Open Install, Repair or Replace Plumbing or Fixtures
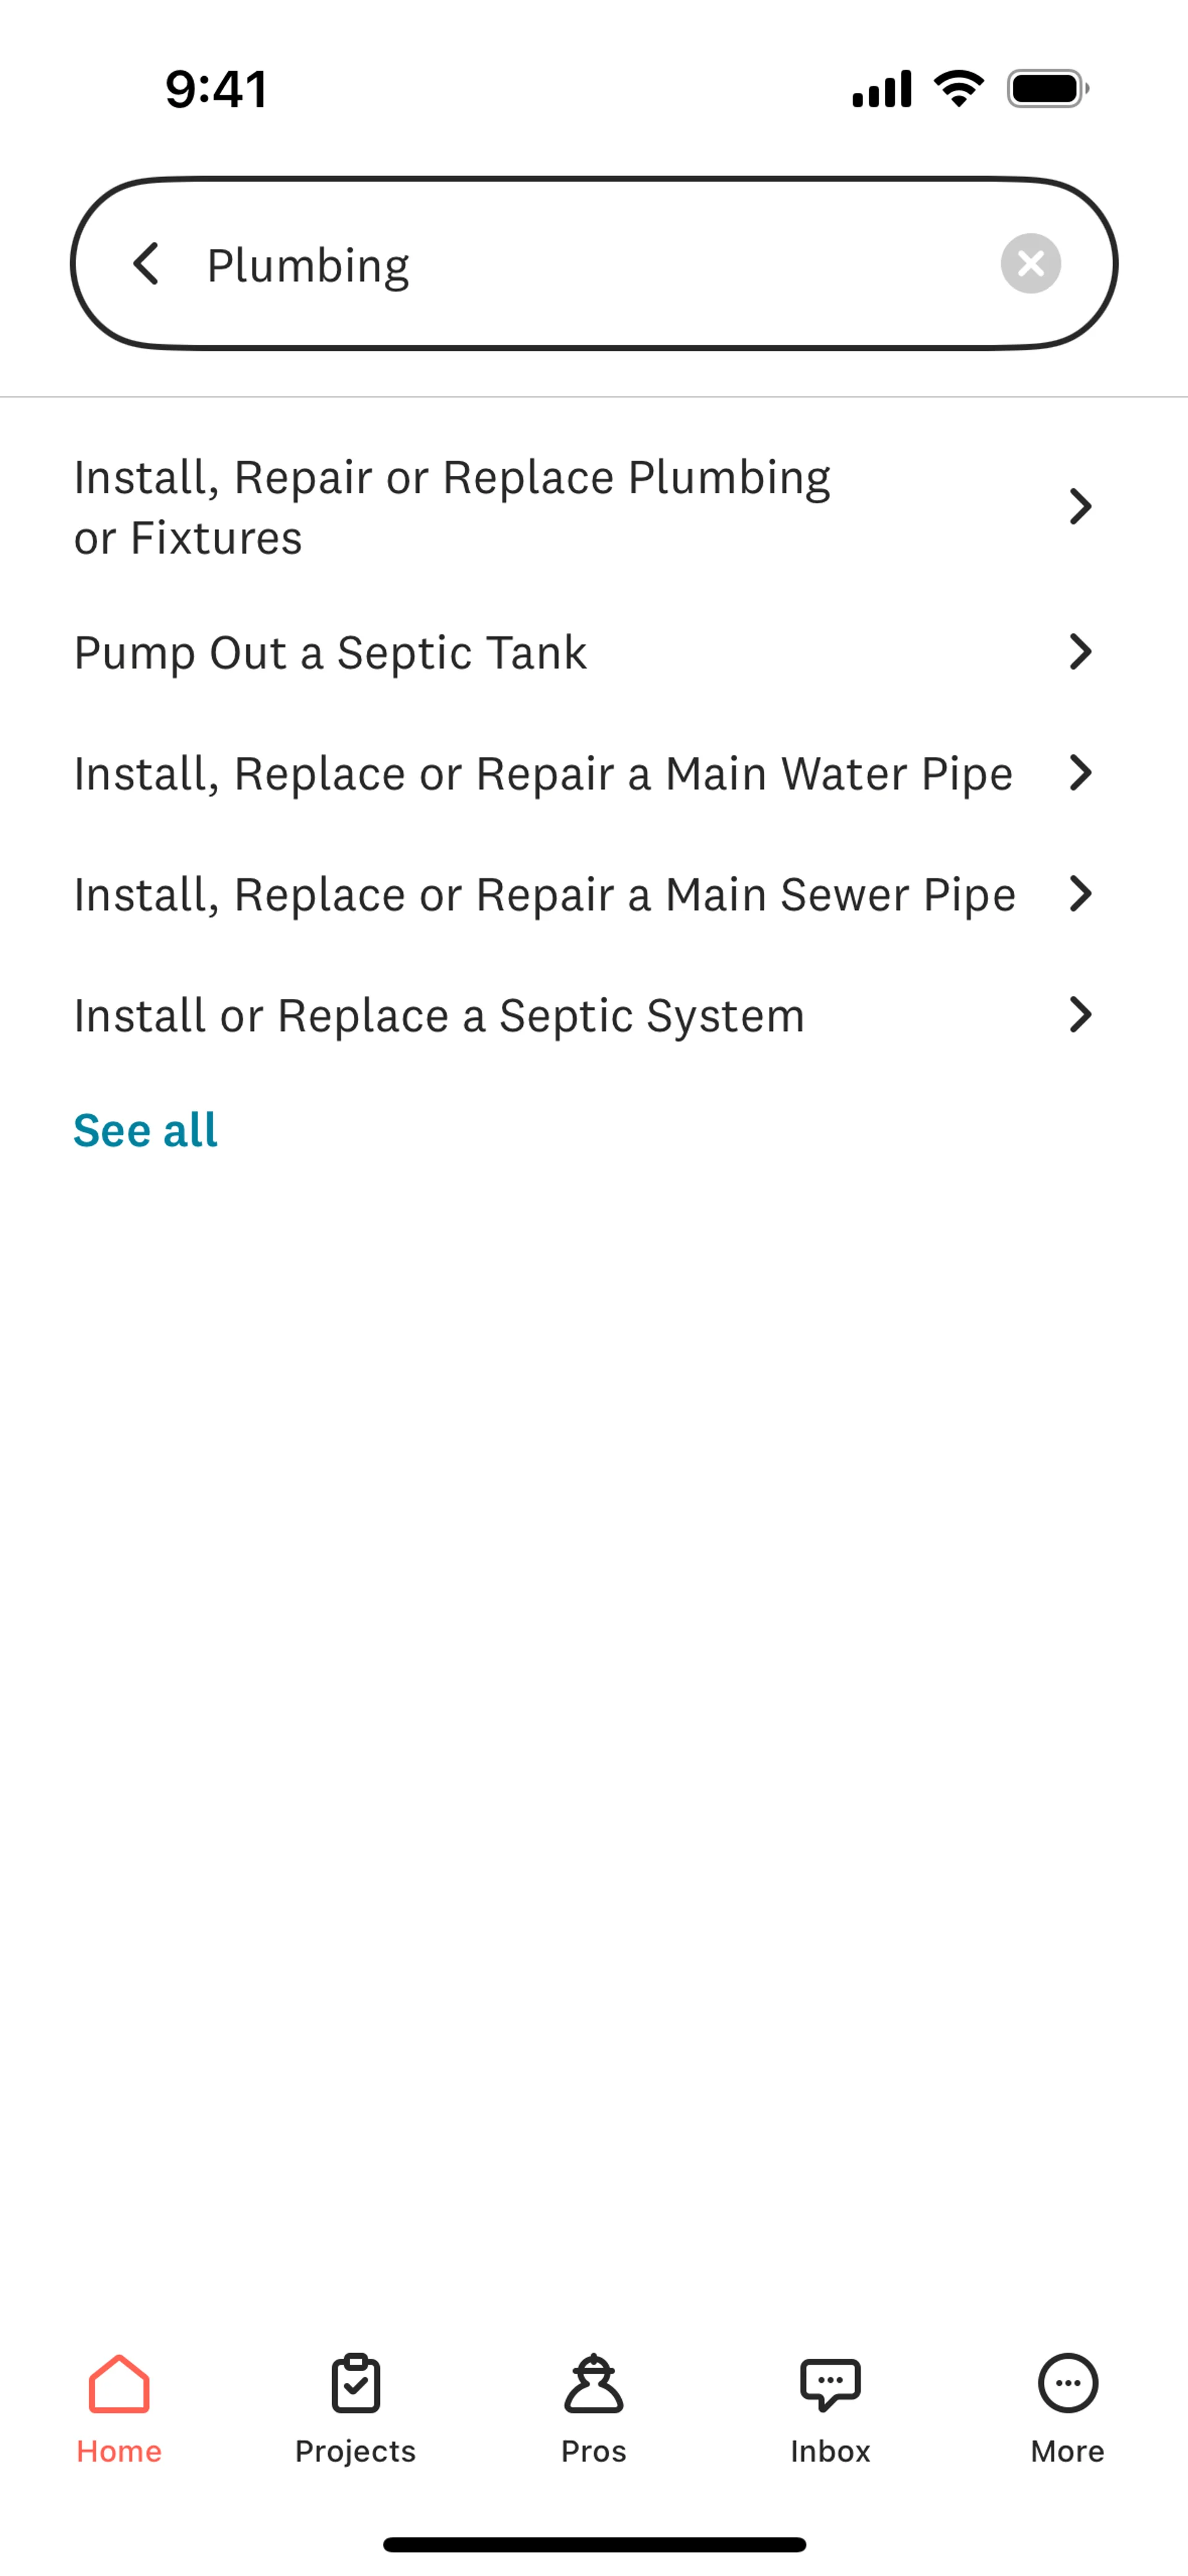This screenshot has height=2576, width=1188. (x=452, y=507)
